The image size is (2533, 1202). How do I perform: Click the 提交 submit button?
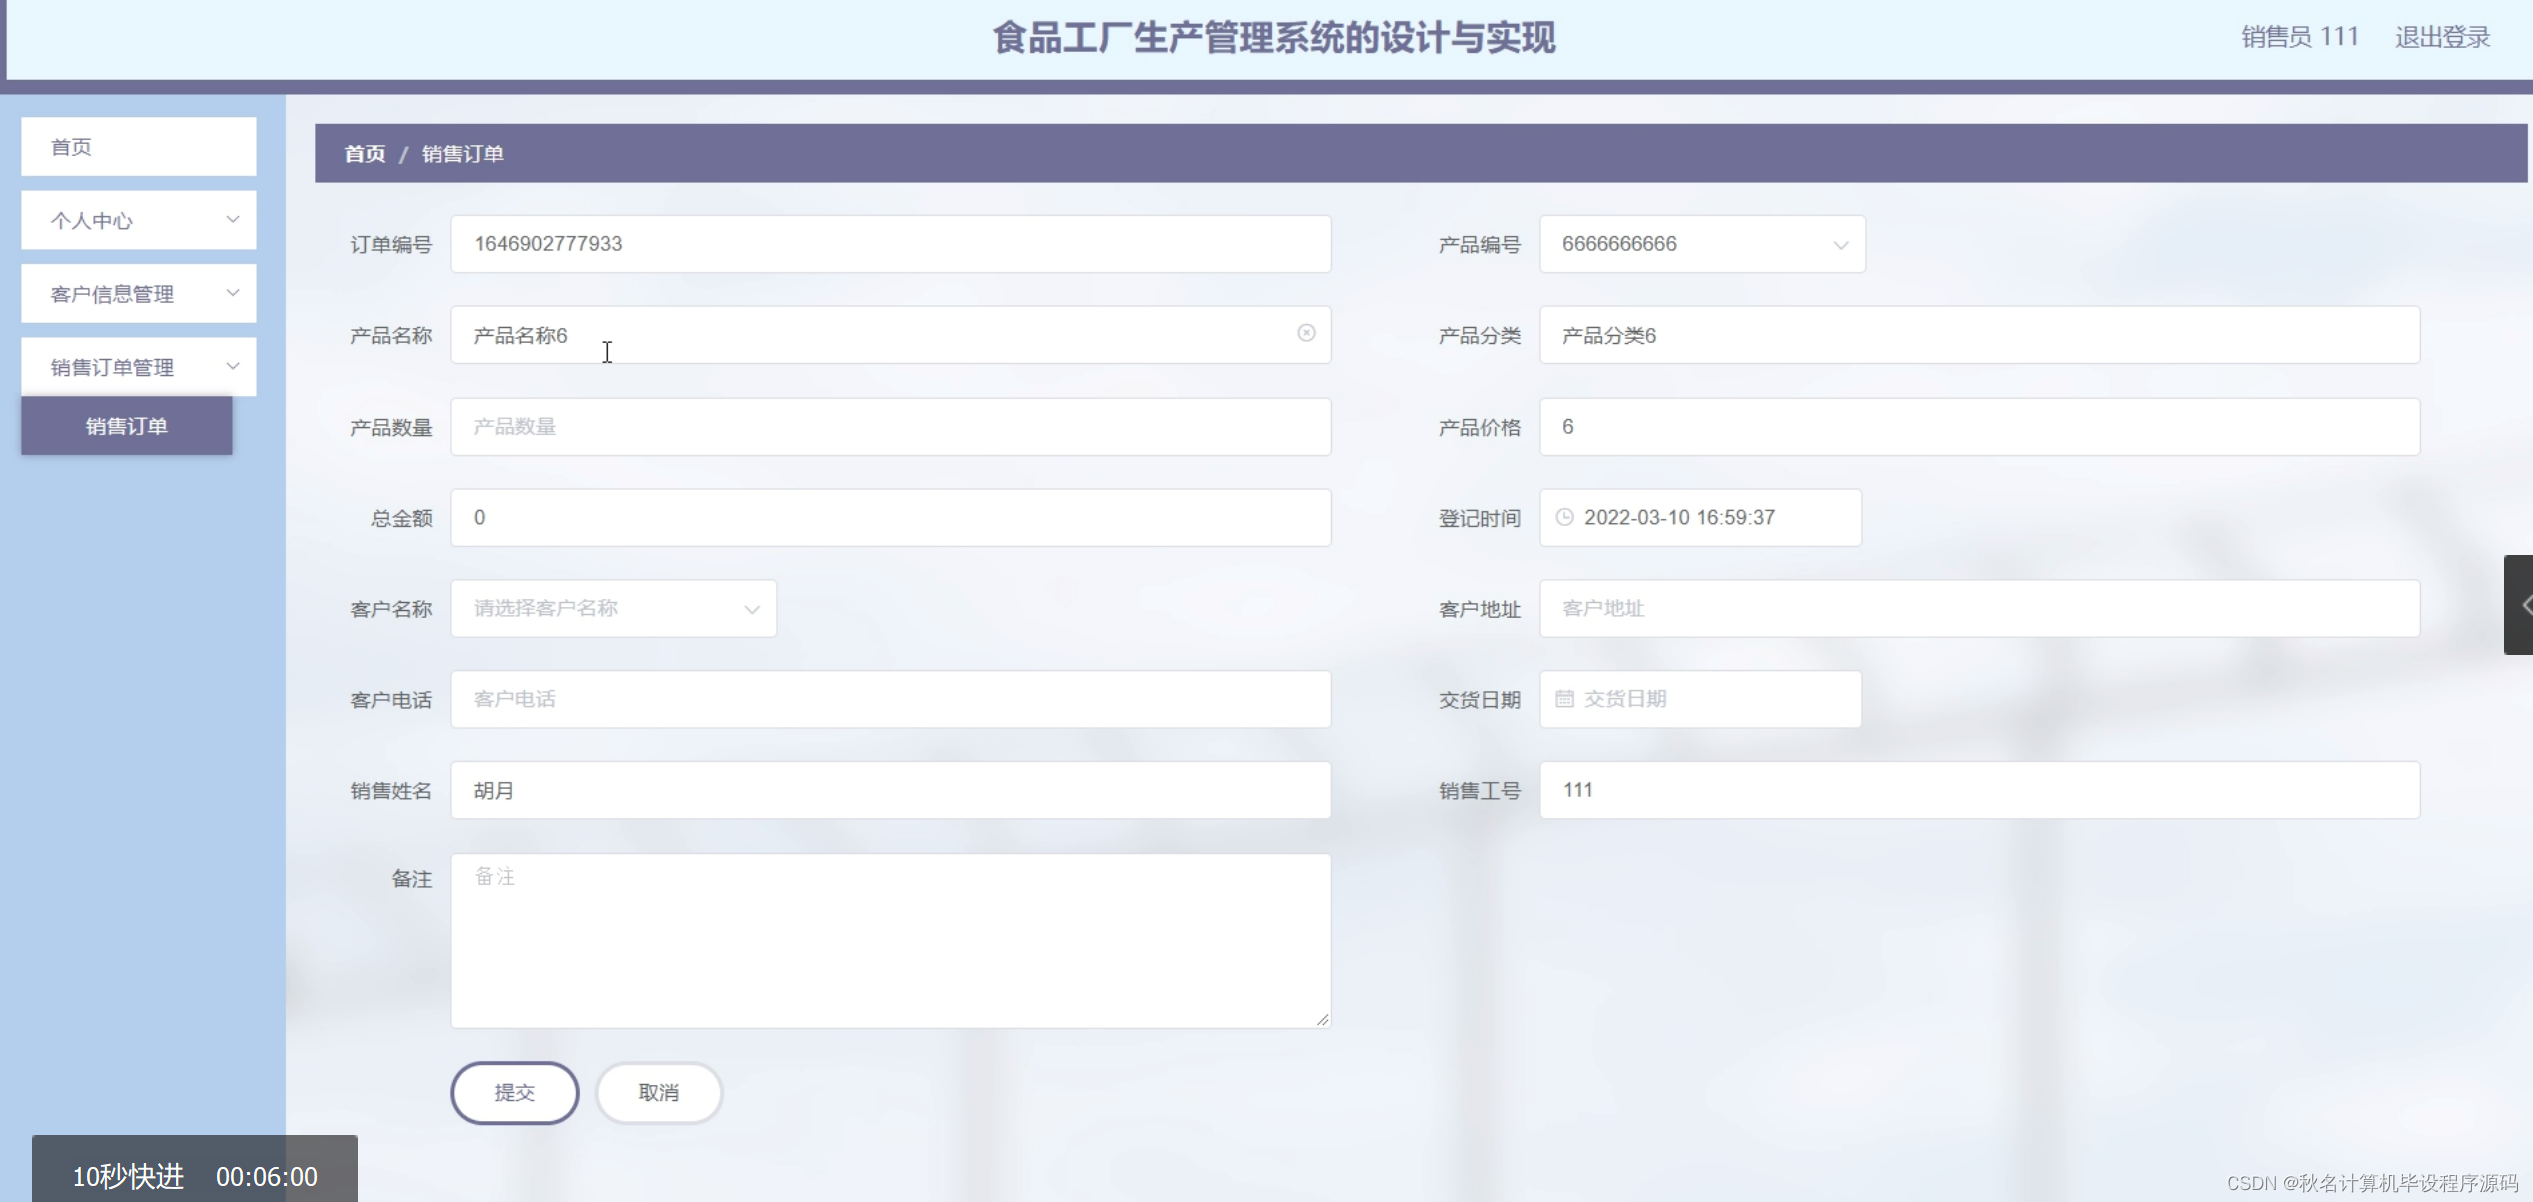pos(514,1092)
